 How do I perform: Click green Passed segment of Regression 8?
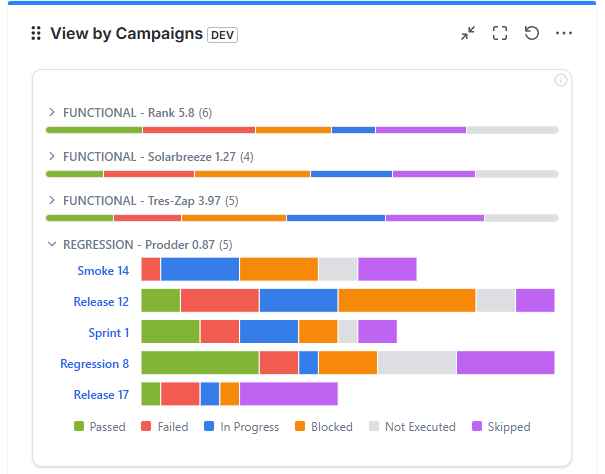[x=200, y=362]
